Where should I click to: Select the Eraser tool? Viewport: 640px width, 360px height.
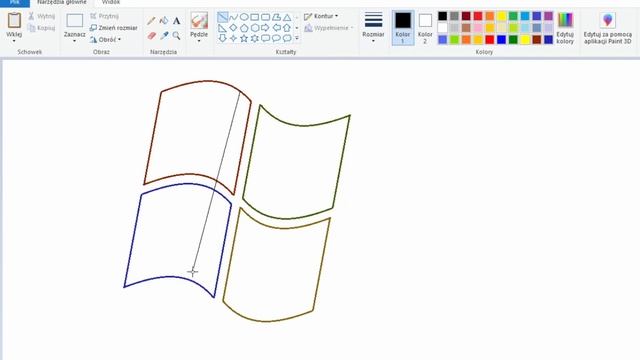[x=151, y=36]
